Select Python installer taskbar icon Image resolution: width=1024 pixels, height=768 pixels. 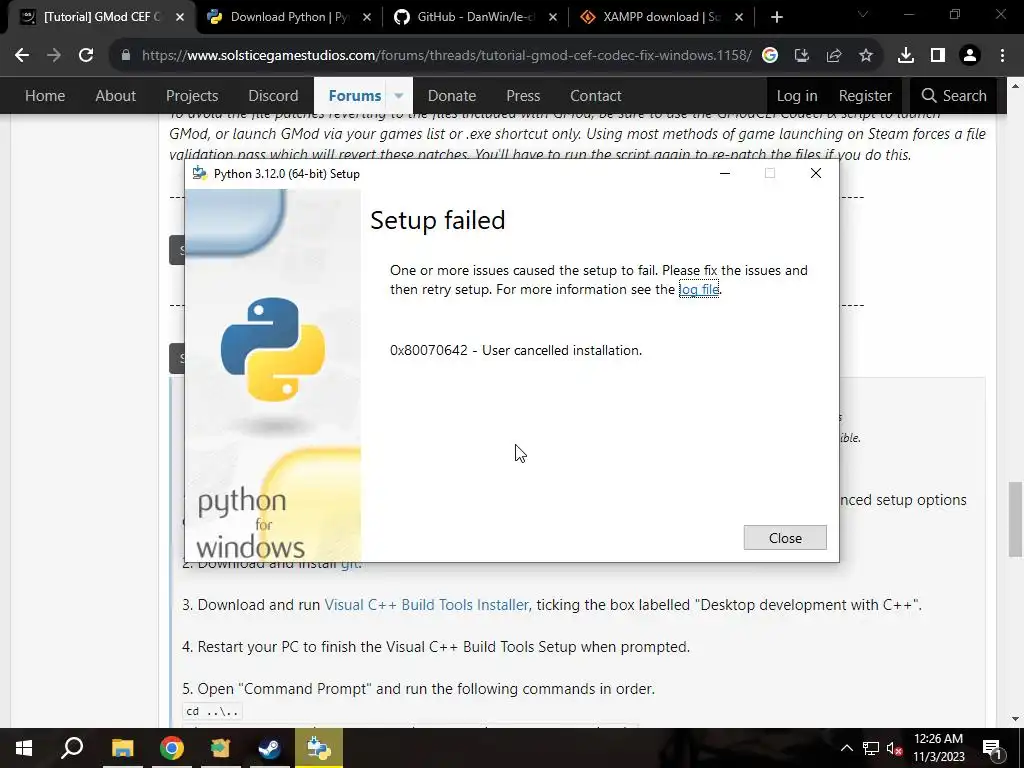(x=319, y=748)
